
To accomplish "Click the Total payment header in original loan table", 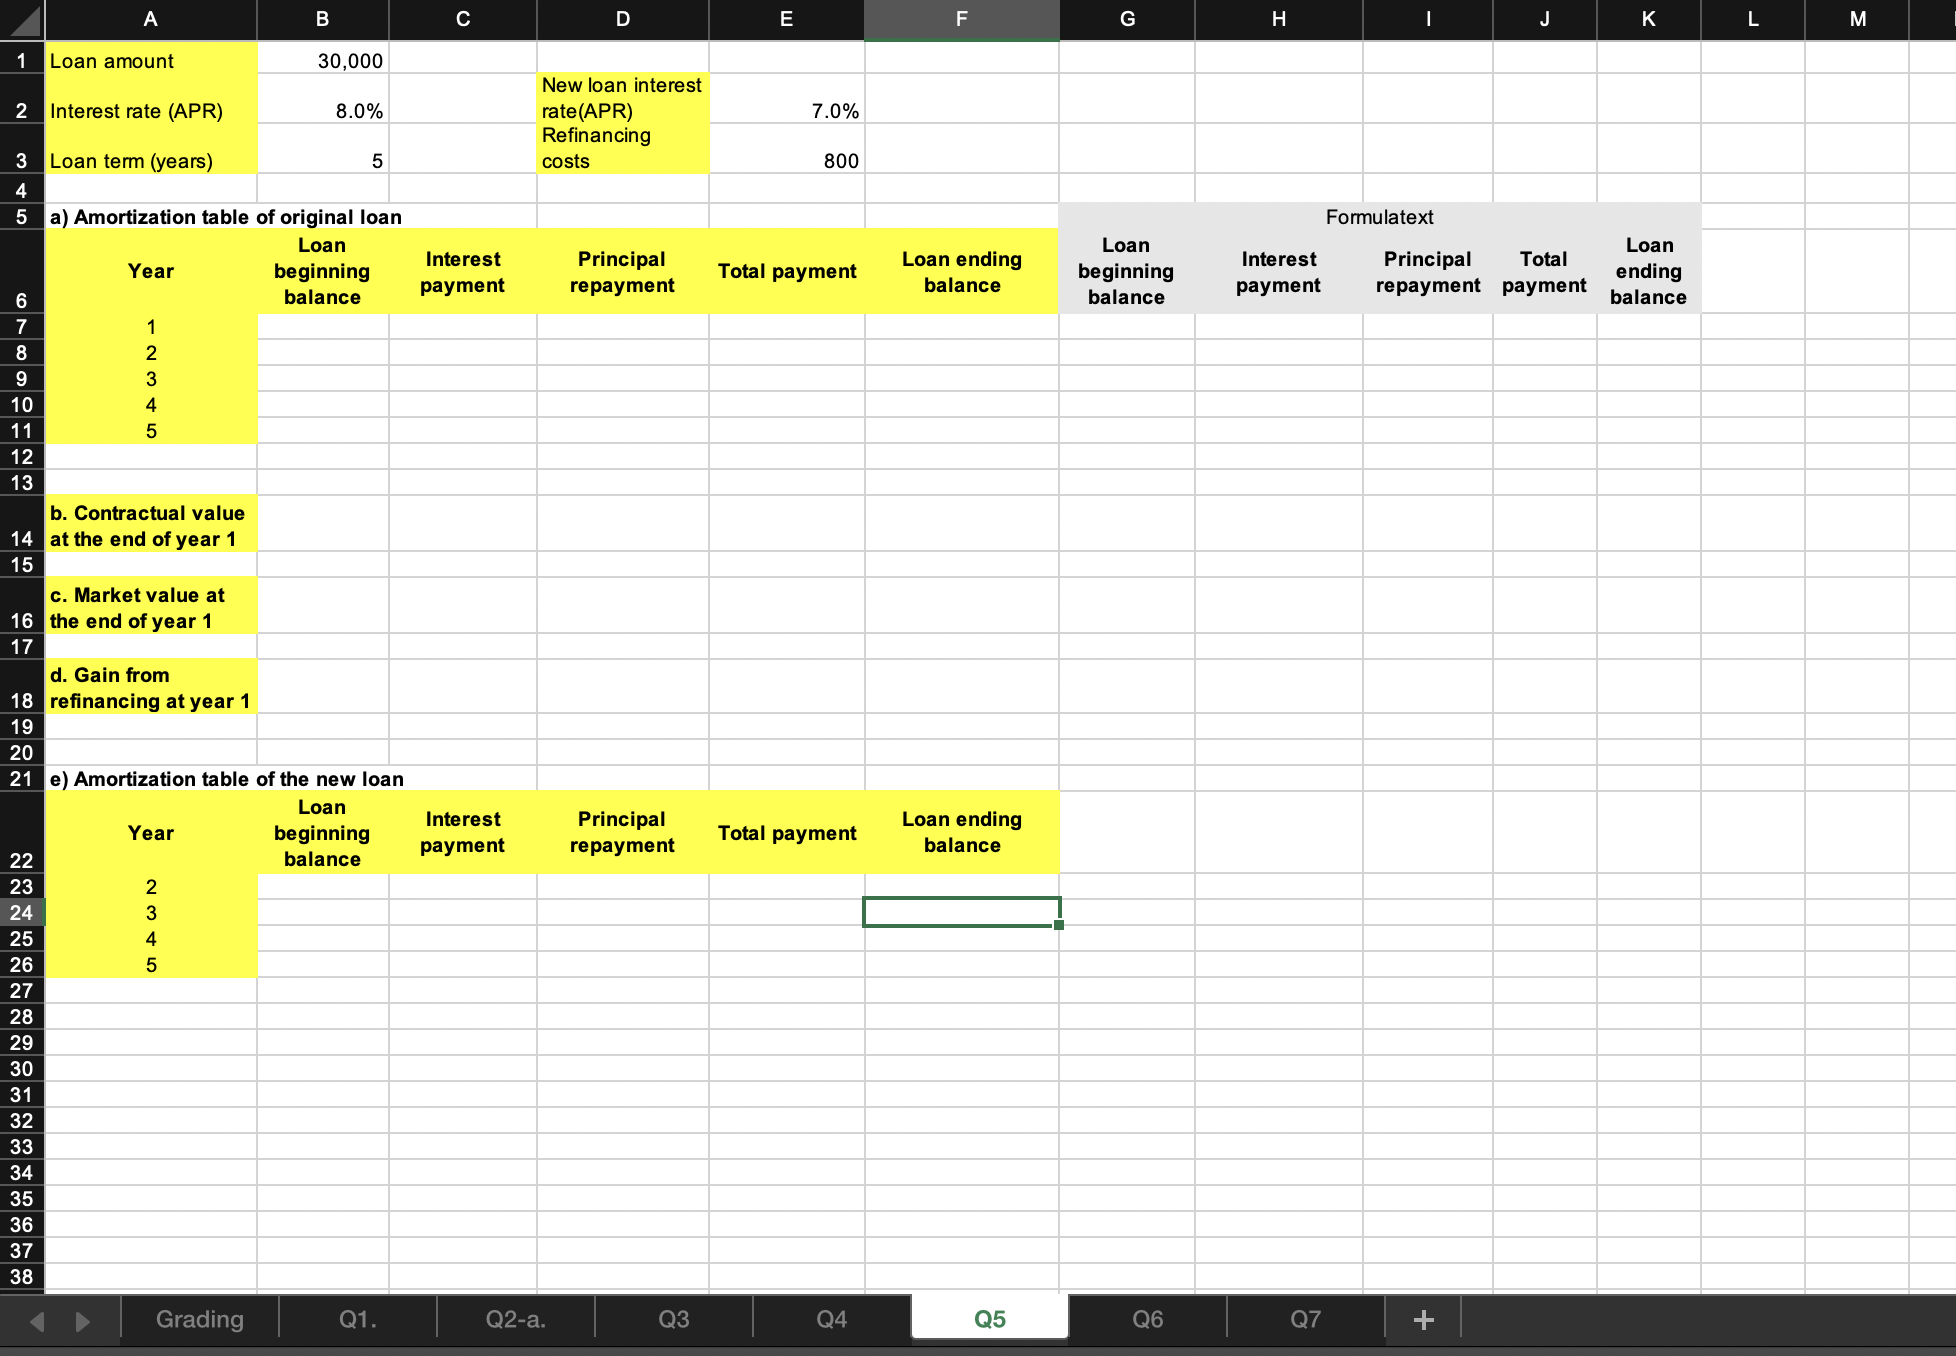I will 786,271.
